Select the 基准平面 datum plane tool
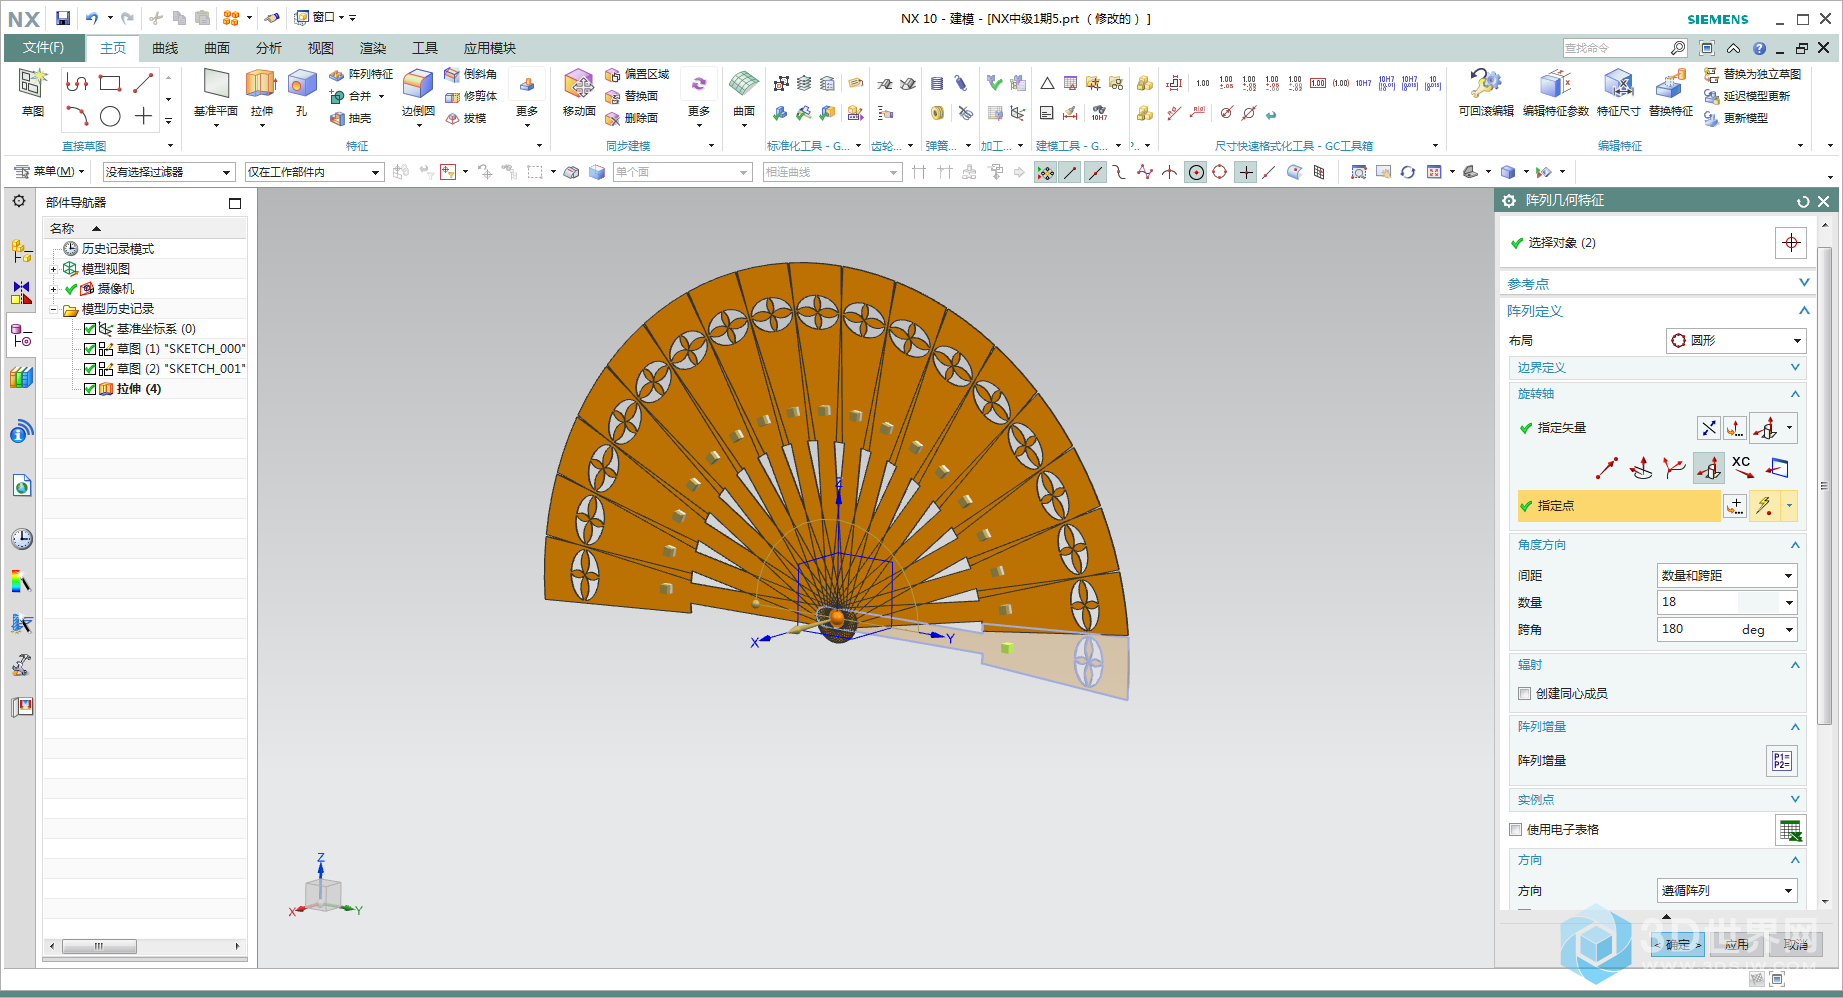The image size is (1843, 998). coord(216,92)
